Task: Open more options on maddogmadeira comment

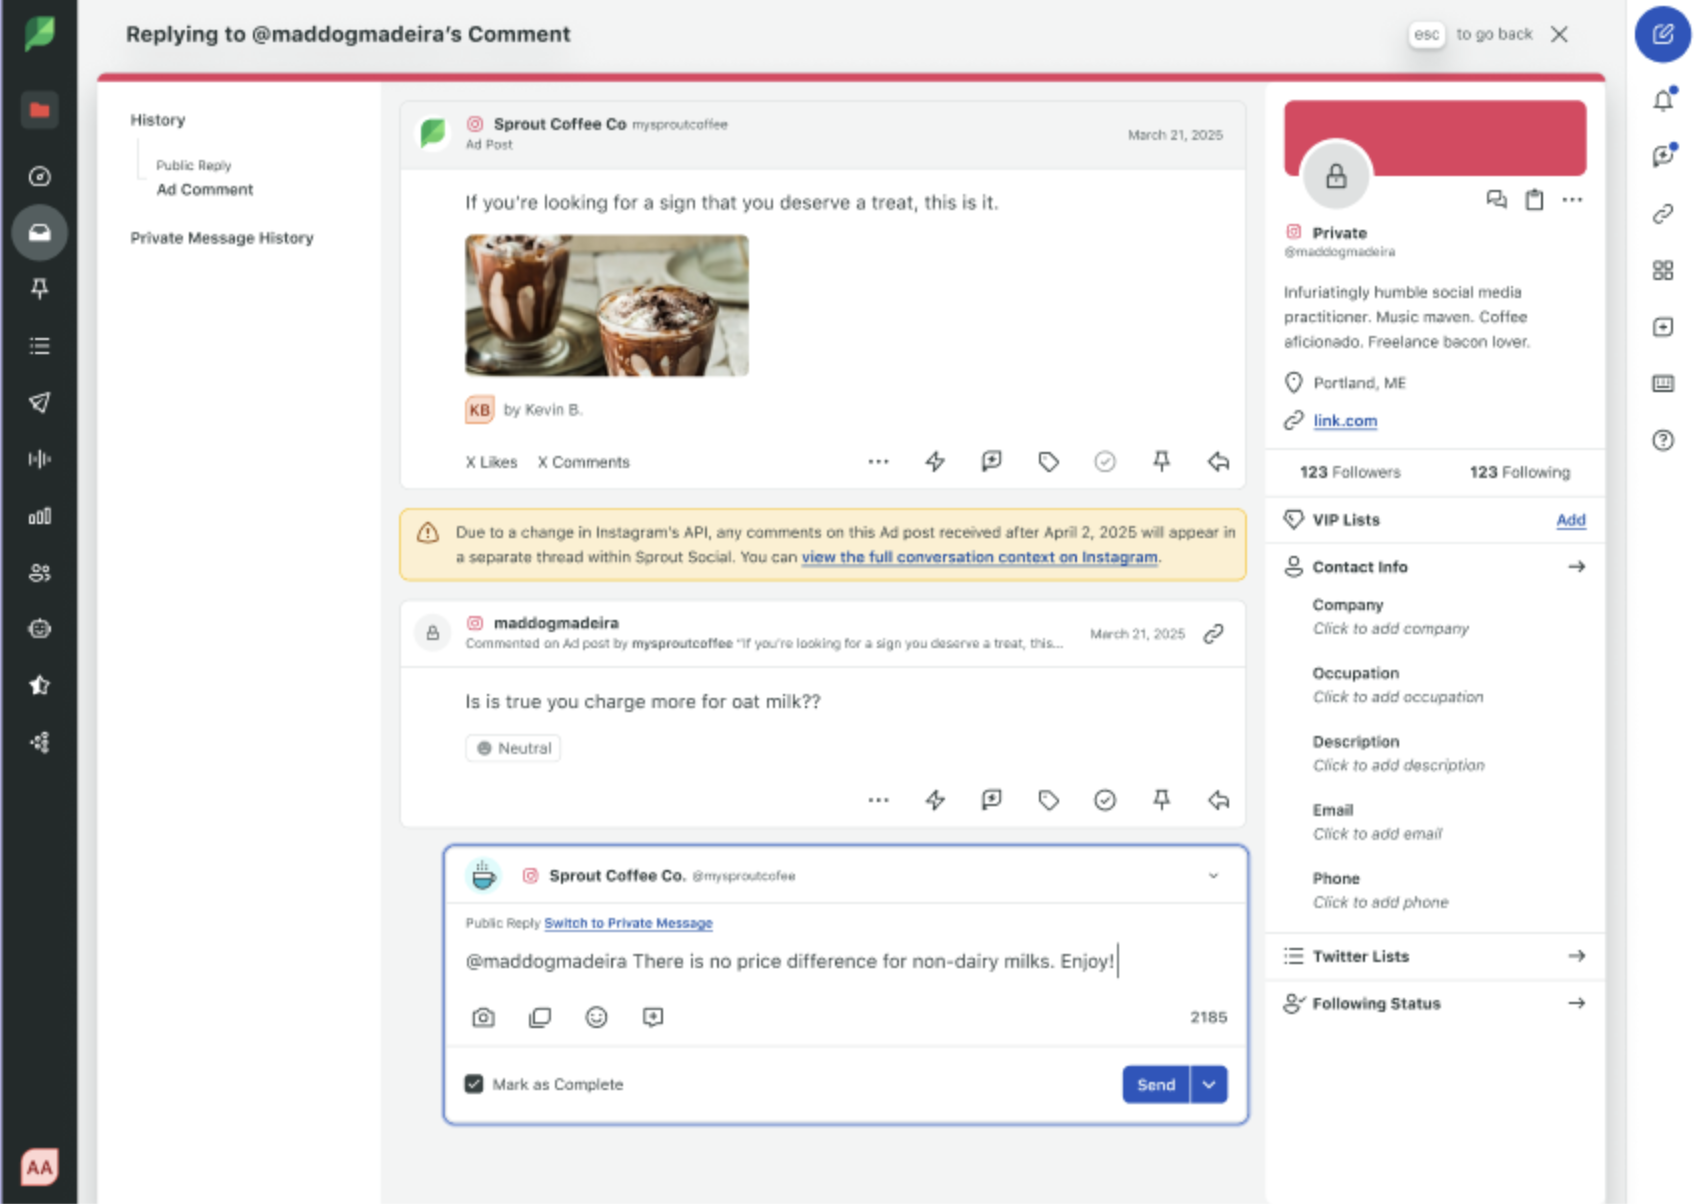Action: click(x=878, y=800)
